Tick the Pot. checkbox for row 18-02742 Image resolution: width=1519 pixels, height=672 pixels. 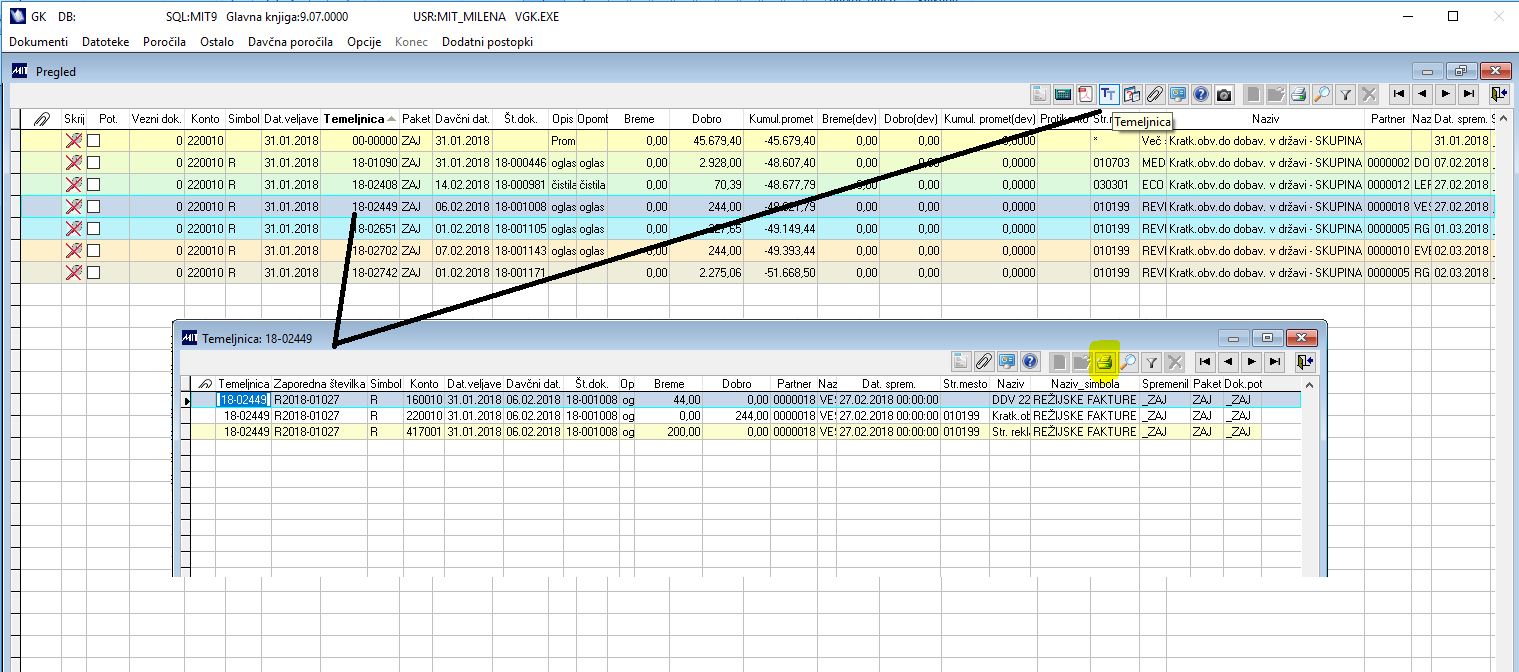click(x=94, y=273)
